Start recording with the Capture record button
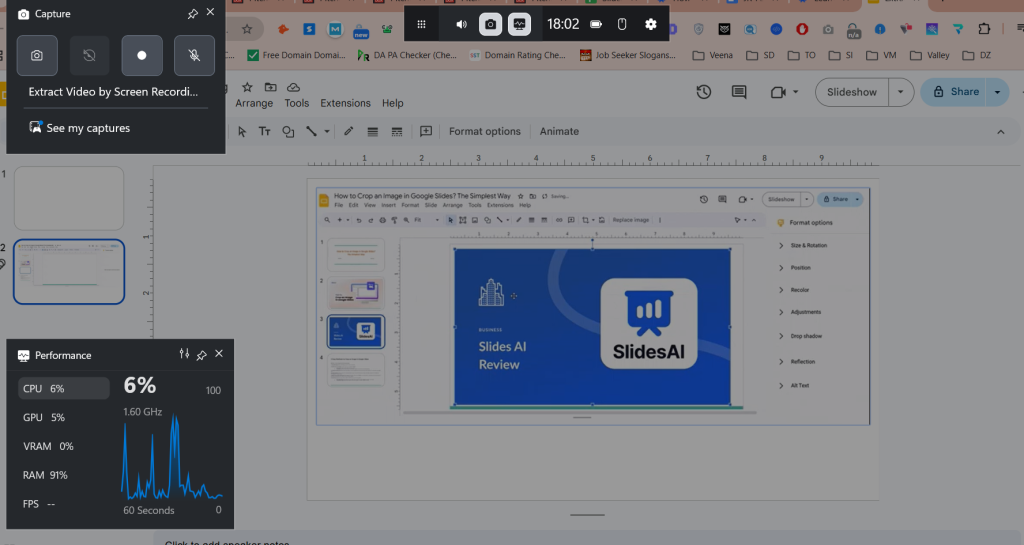 click(x=141, y=56)
